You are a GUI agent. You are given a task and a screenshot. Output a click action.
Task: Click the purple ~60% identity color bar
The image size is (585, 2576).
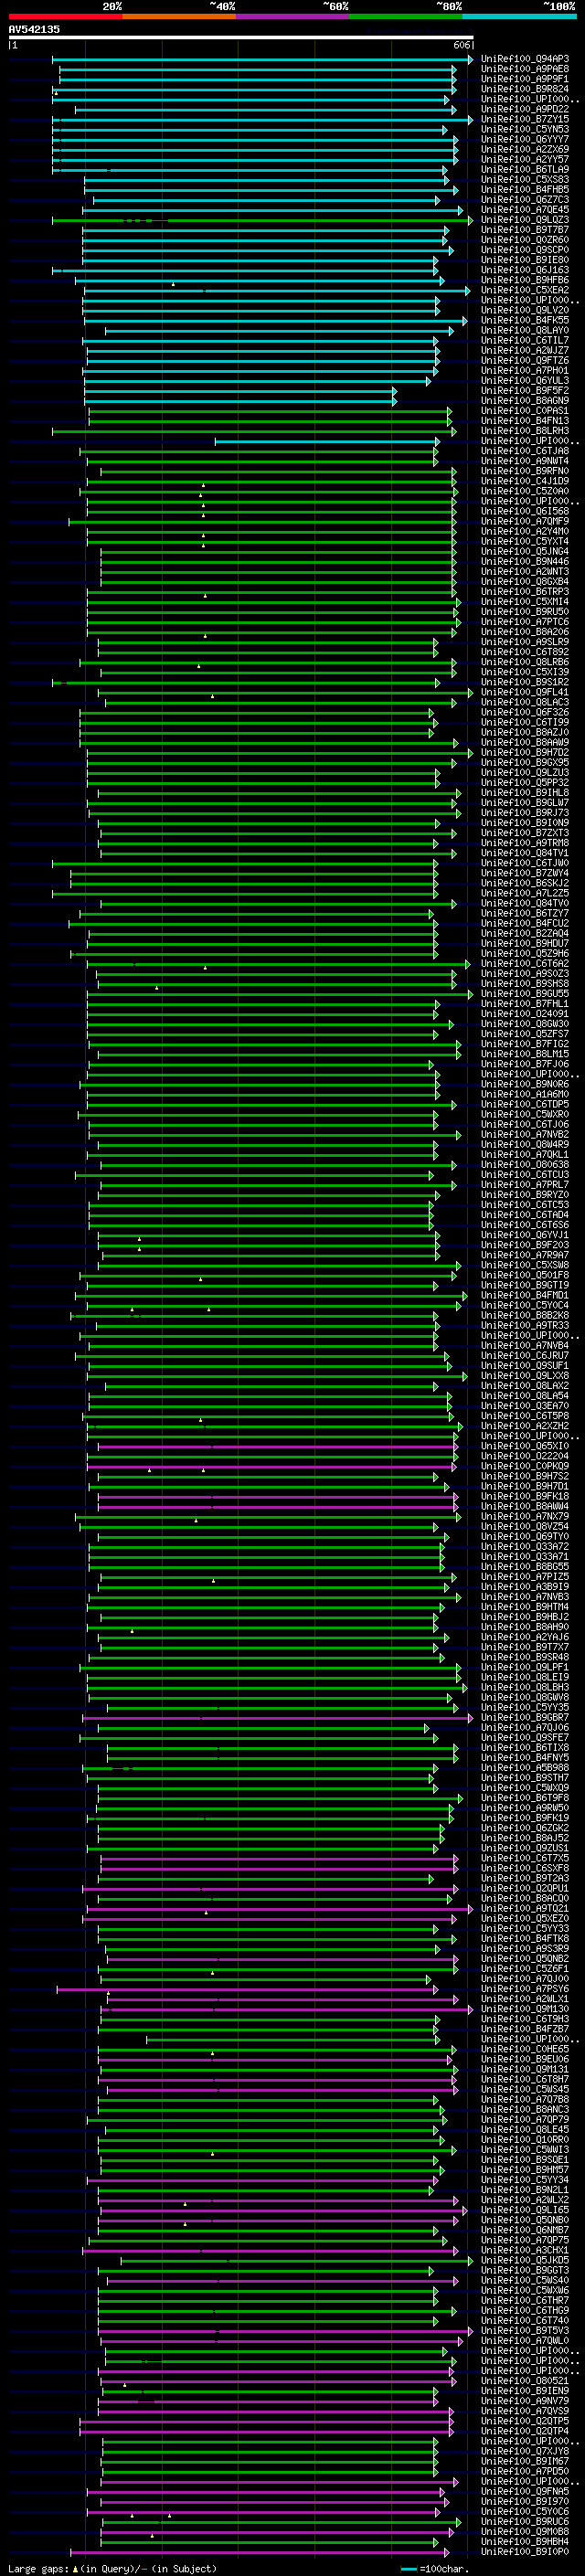point(292,16)
